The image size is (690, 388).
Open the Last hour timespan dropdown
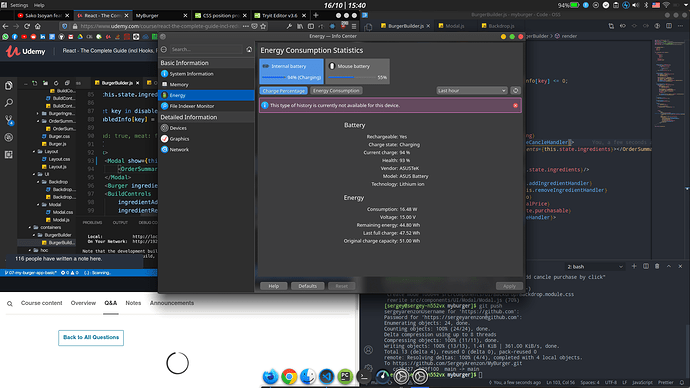[x=472, y=91]
